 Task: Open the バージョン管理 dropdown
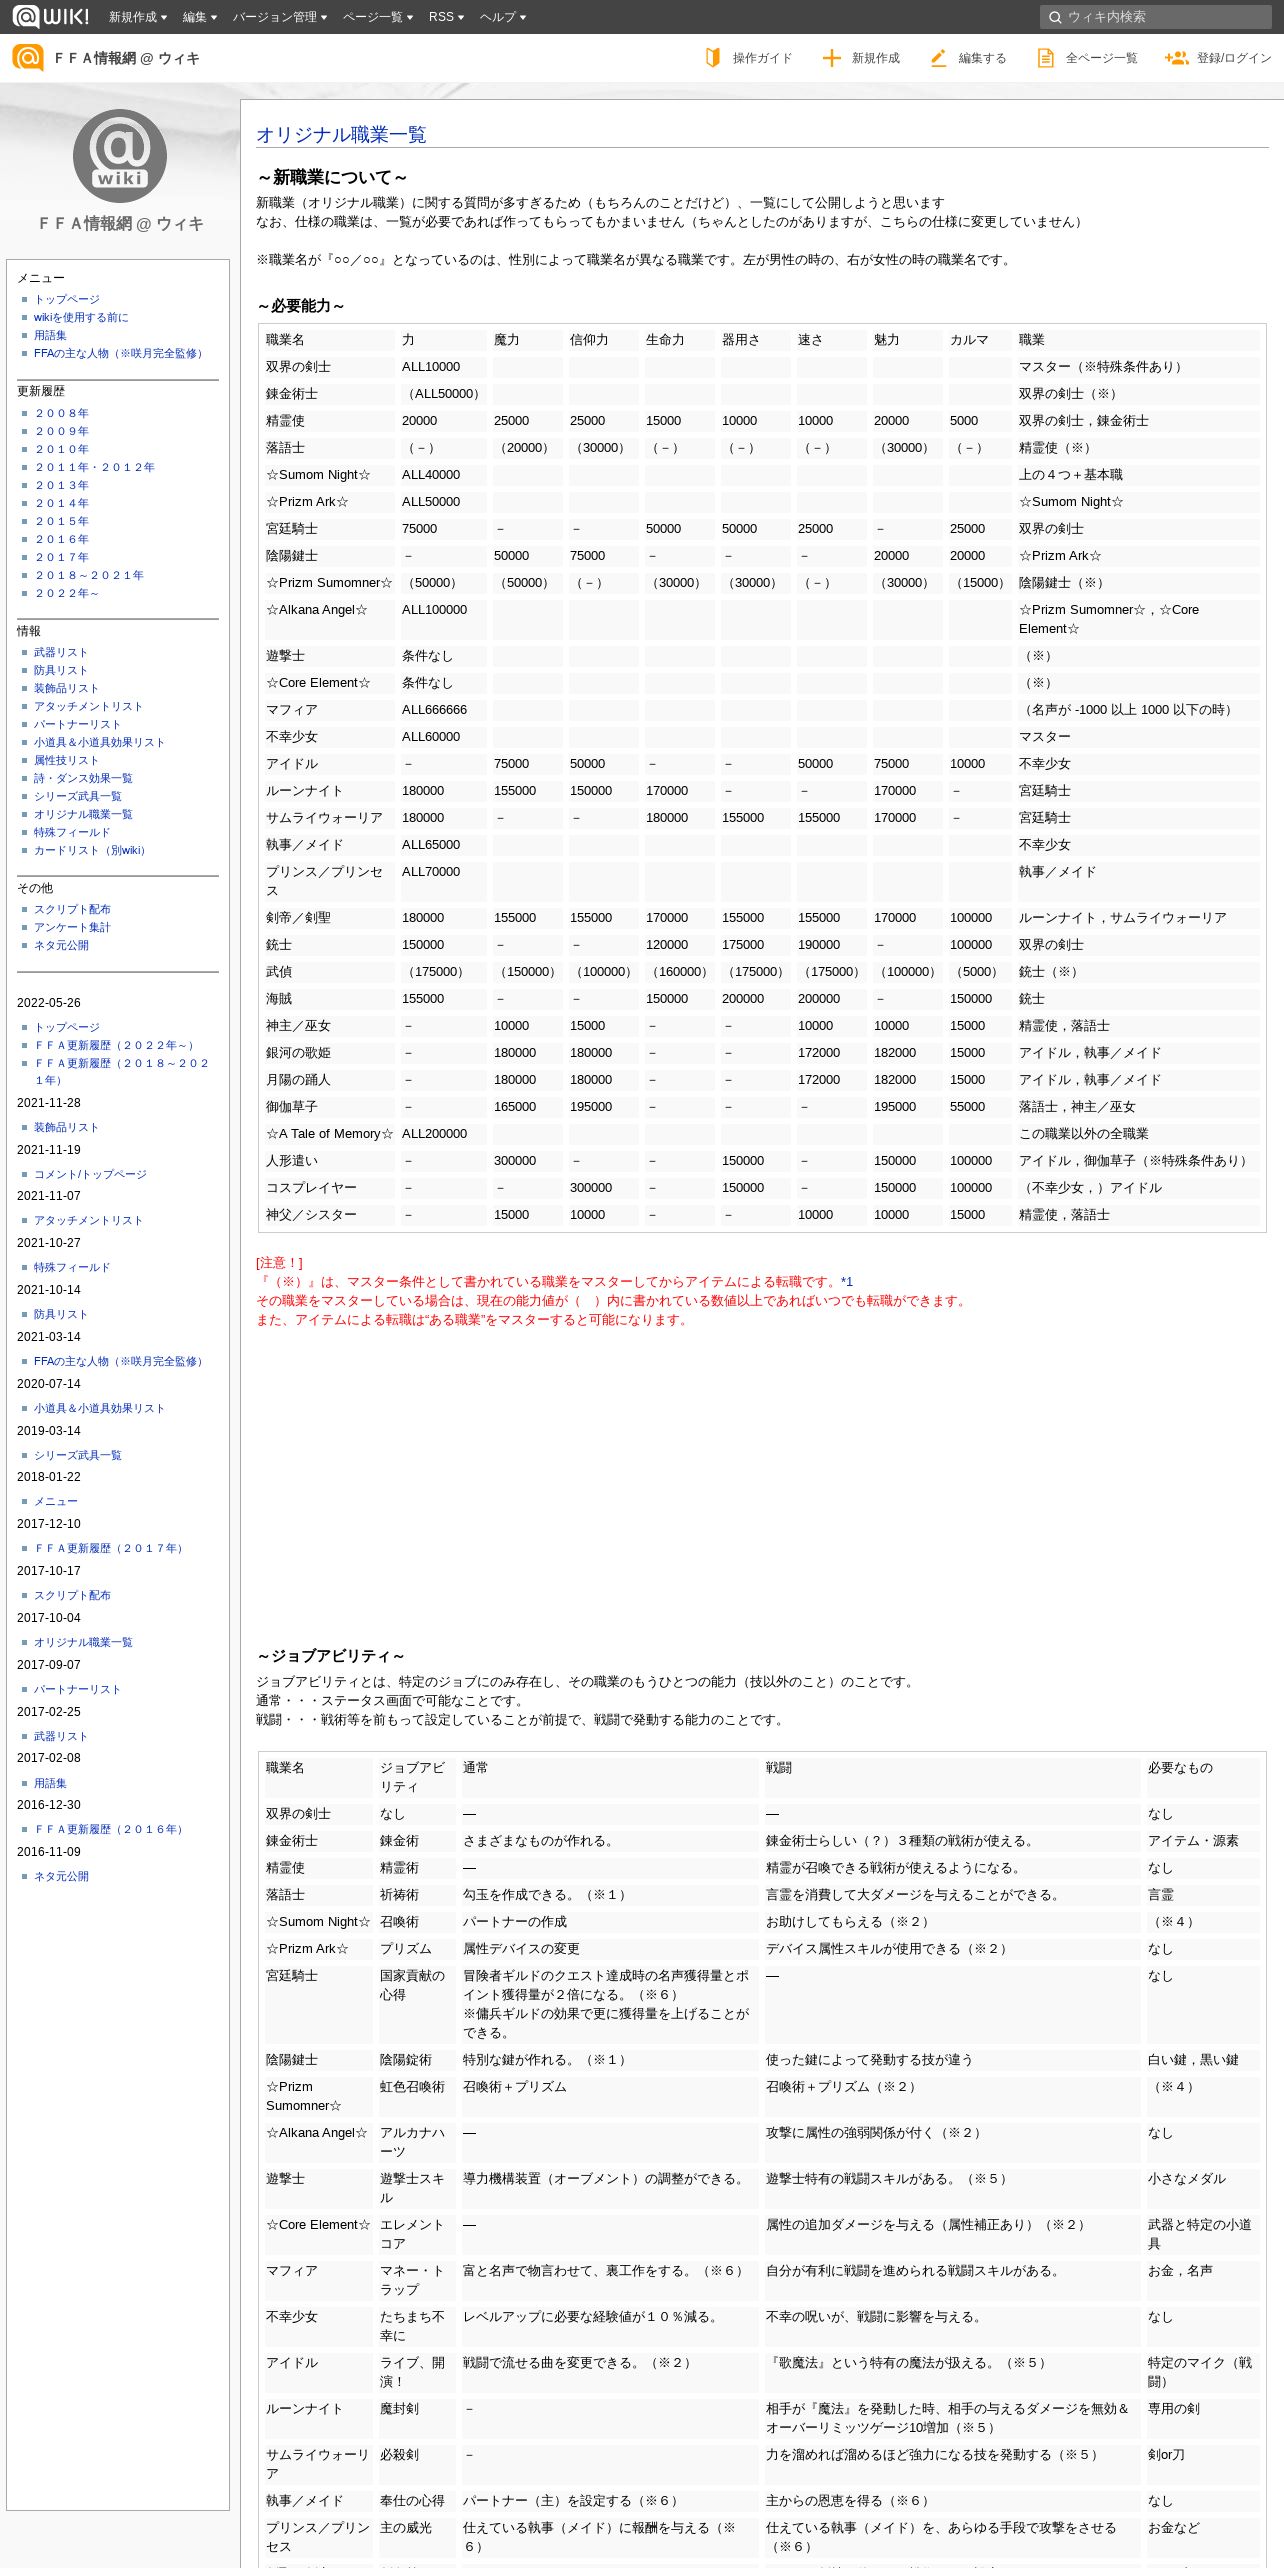pos(280,17)
